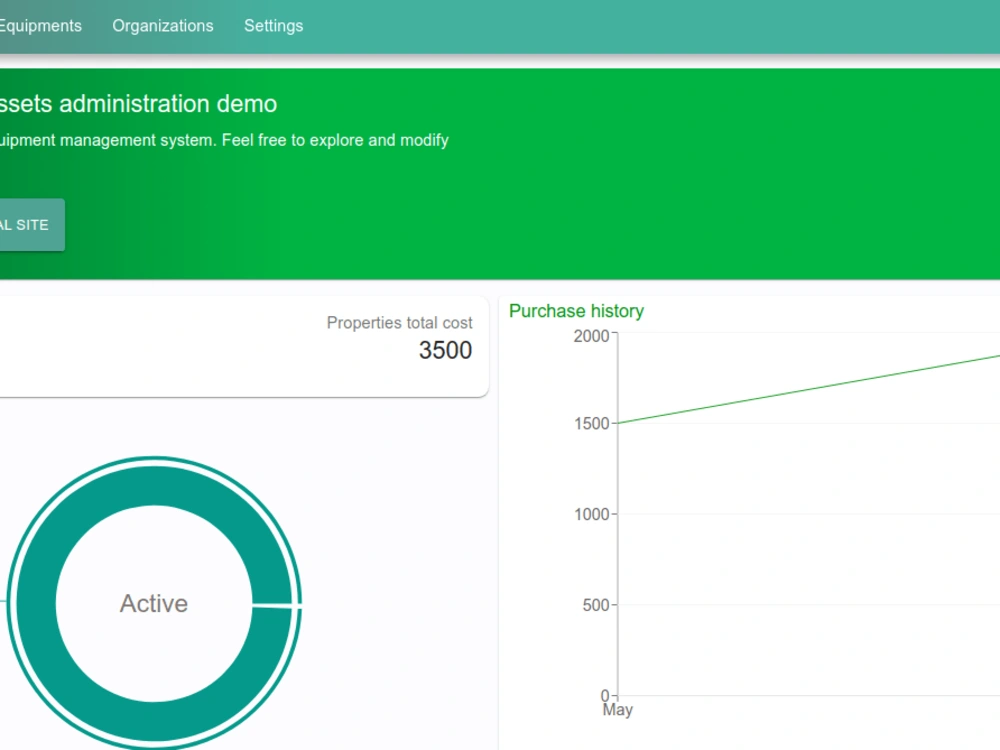1000x750 pixels.
Task: Click the 1000 y-axis label
Action: click(x=591, y=514)
